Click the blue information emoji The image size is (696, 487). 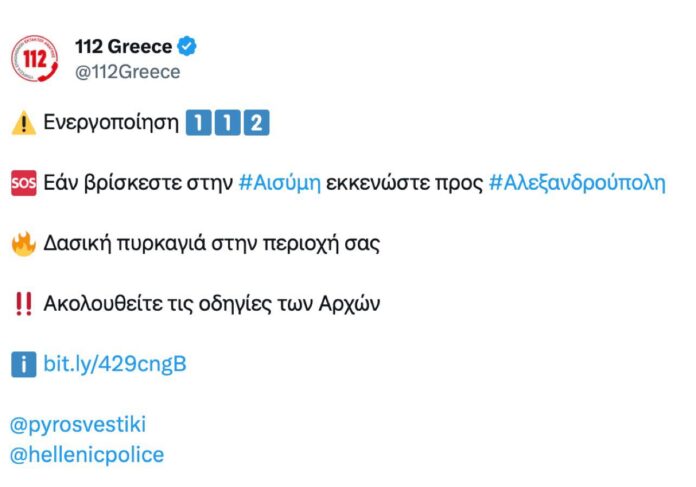pyautogui.click(x=24, y=364)
